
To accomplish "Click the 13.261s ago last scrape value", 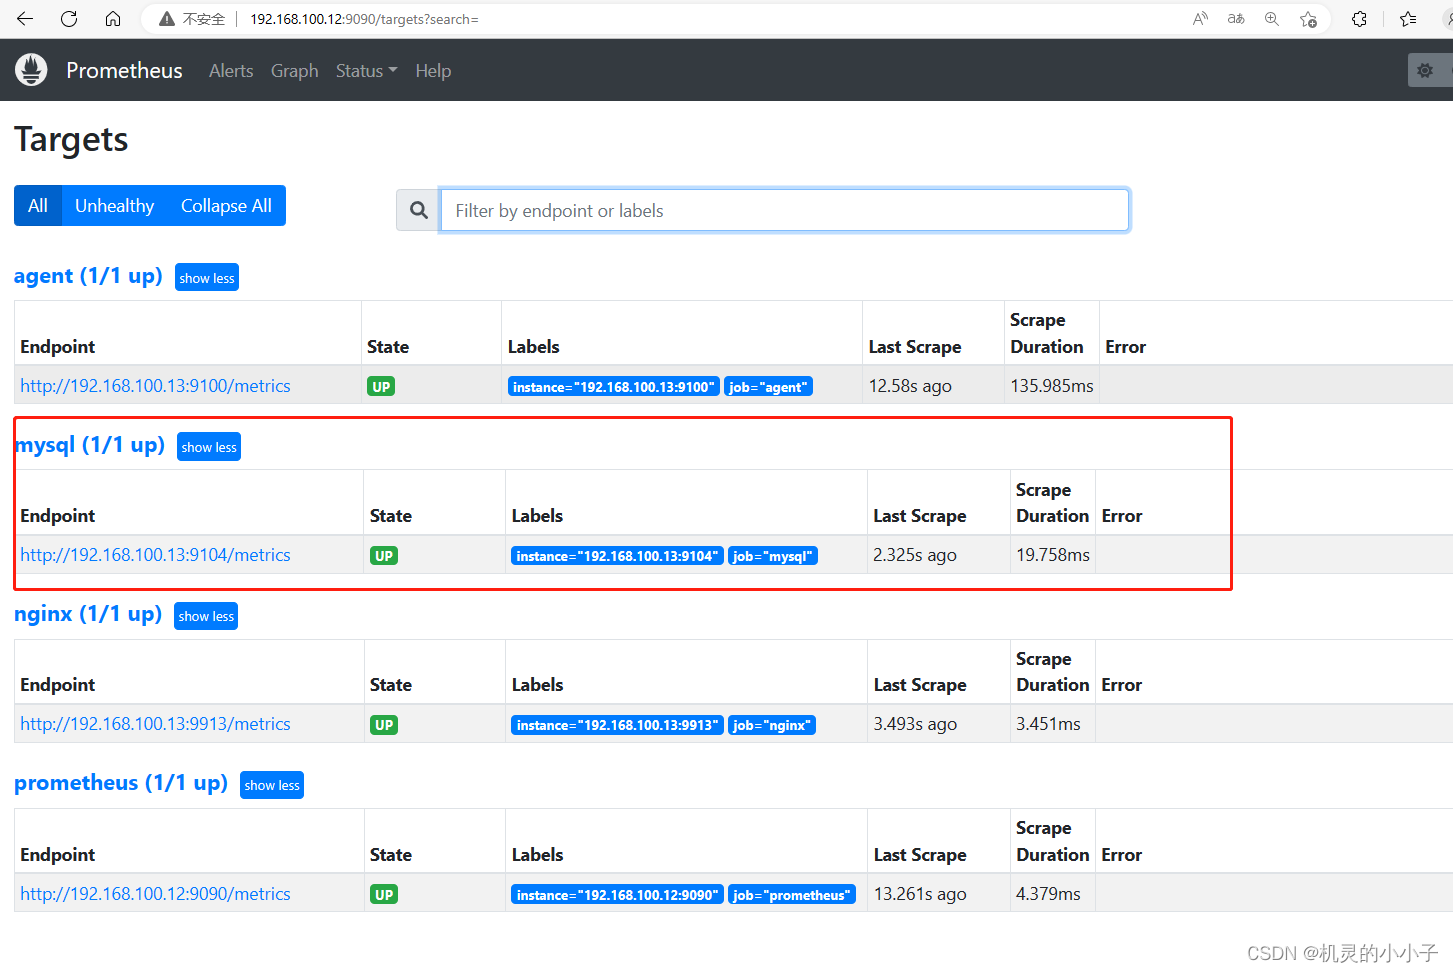I will coord(920,894).
